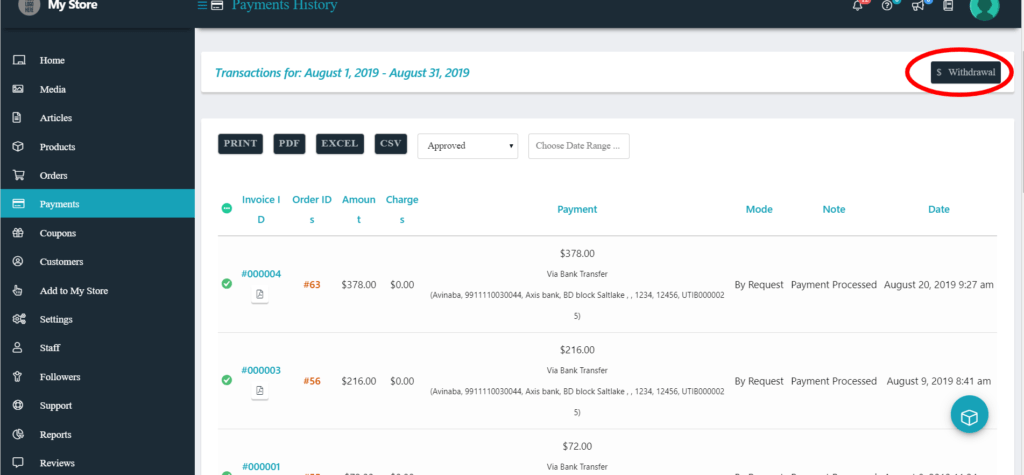Screen dimensions: 1024x475
Task: Download PDF invoice for #000004
Action: pyautogui.click(x=260, y=295)
